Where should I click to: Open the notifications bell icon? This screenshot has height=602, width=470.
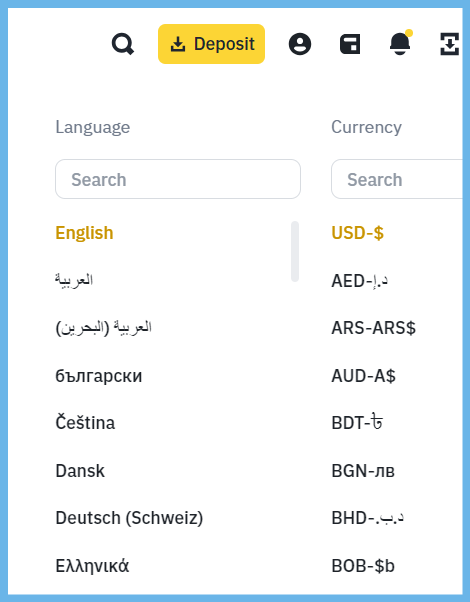400,43
